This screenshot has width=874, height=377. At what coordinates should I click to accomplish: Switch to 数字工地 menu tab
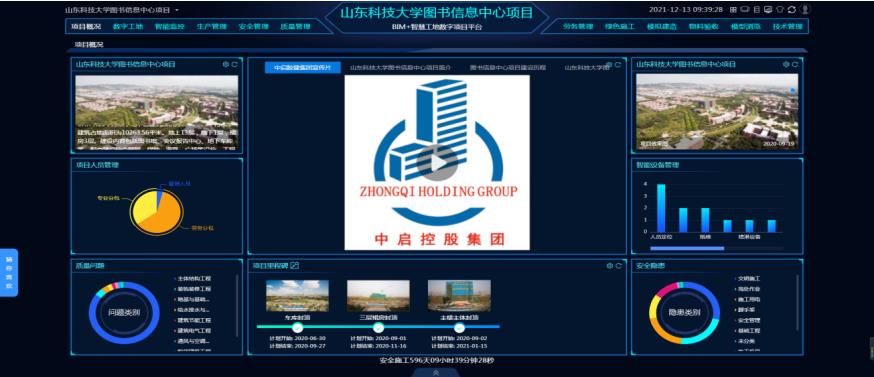pos(128,26)
